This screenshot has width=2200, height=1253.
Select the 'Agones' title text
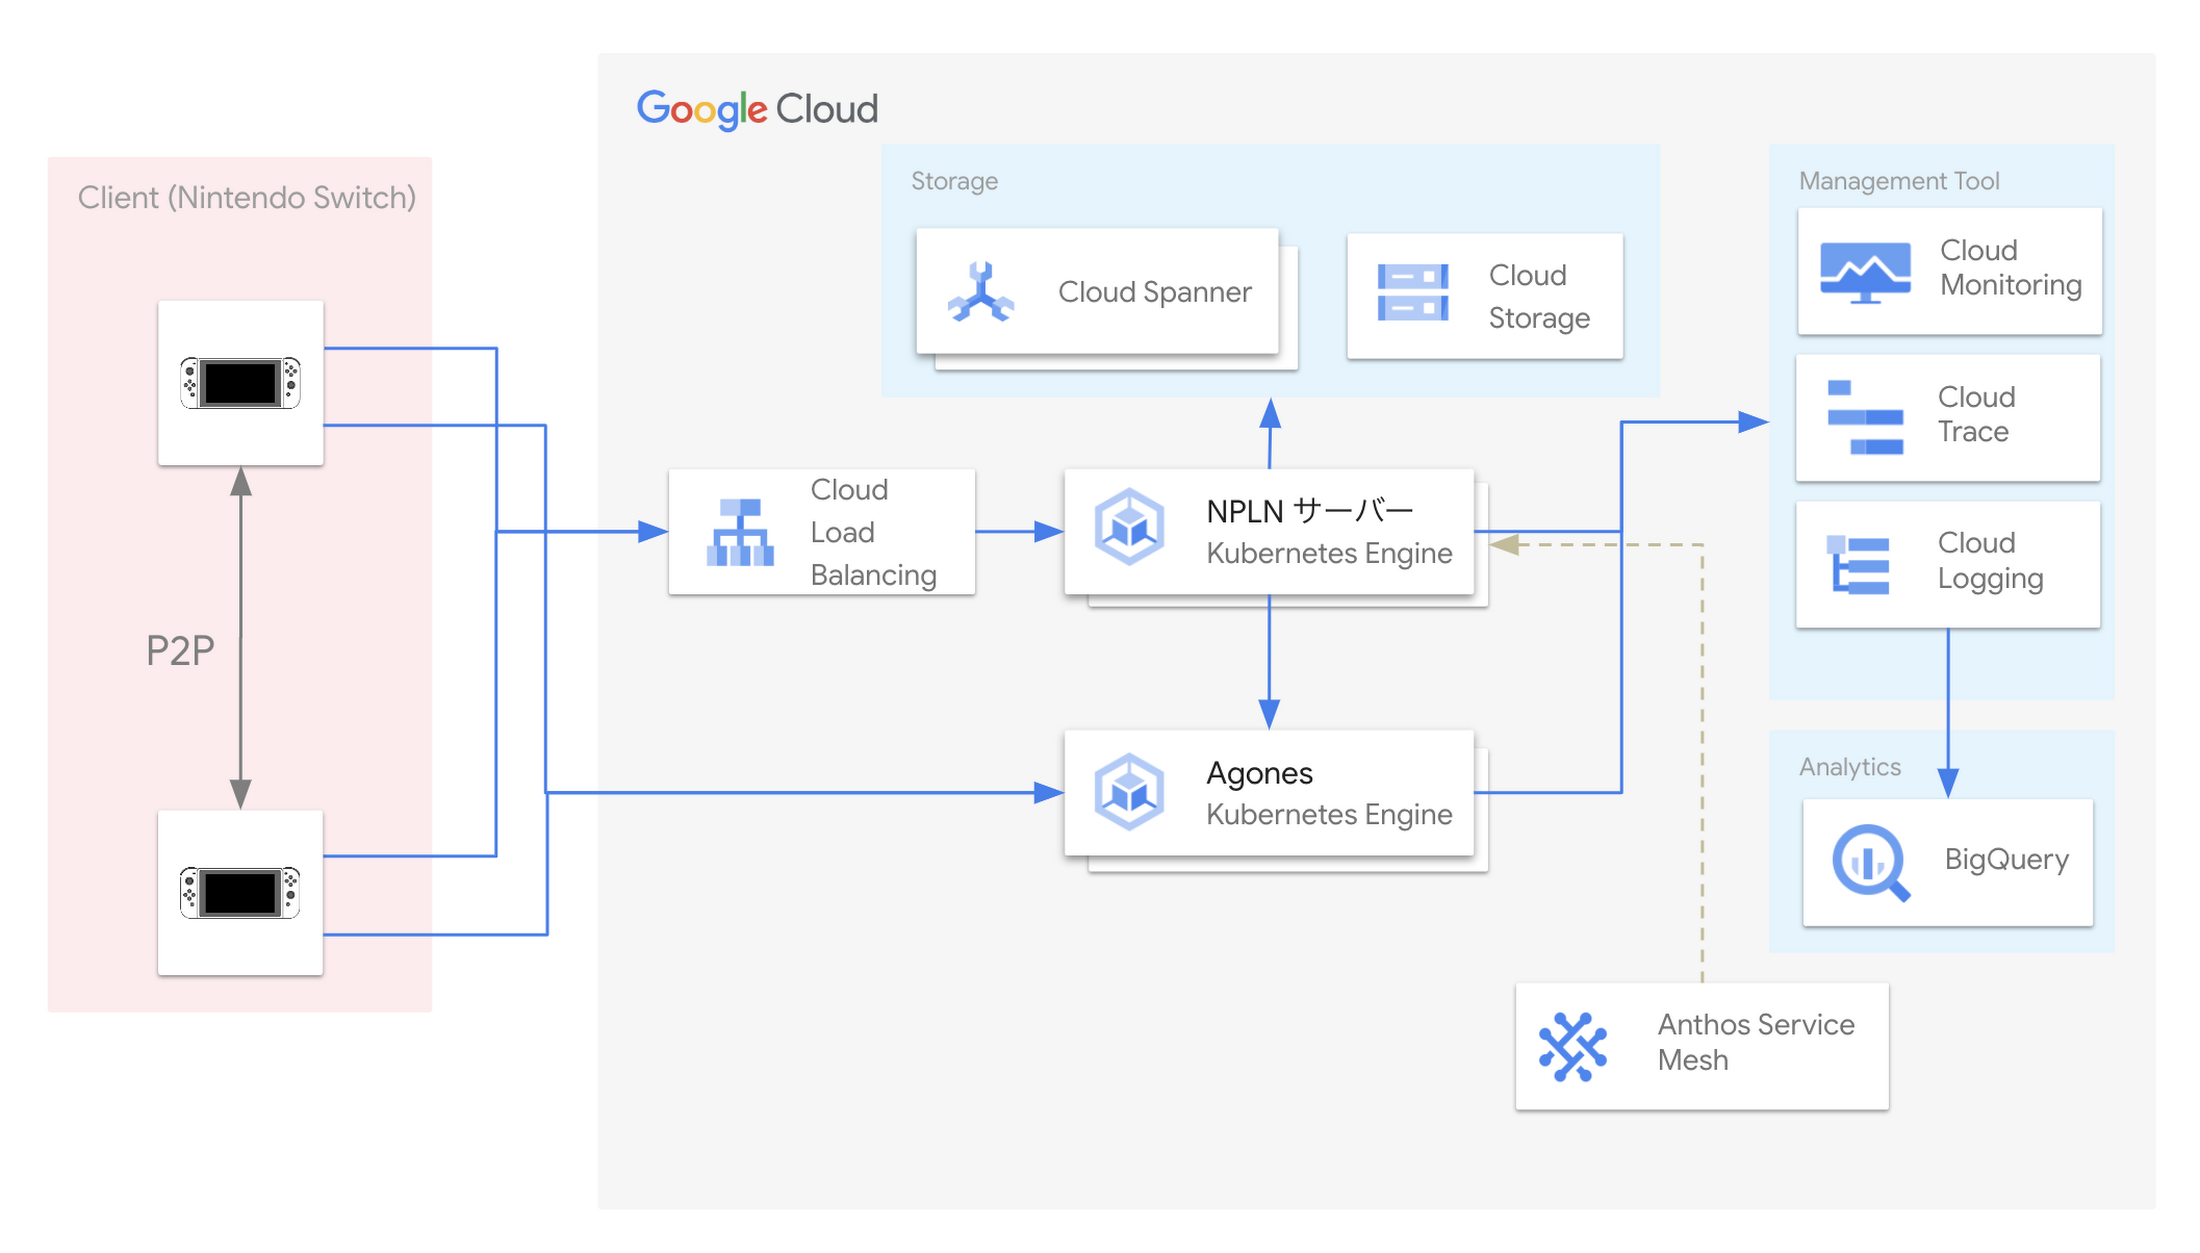tap(1259, 773)
